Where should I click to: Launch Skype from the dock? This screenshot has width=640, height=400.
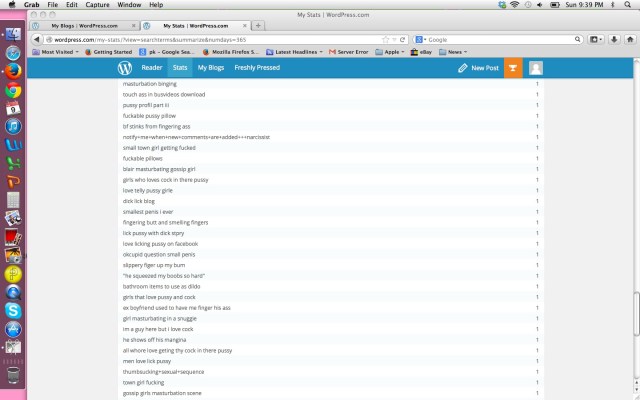13,311
